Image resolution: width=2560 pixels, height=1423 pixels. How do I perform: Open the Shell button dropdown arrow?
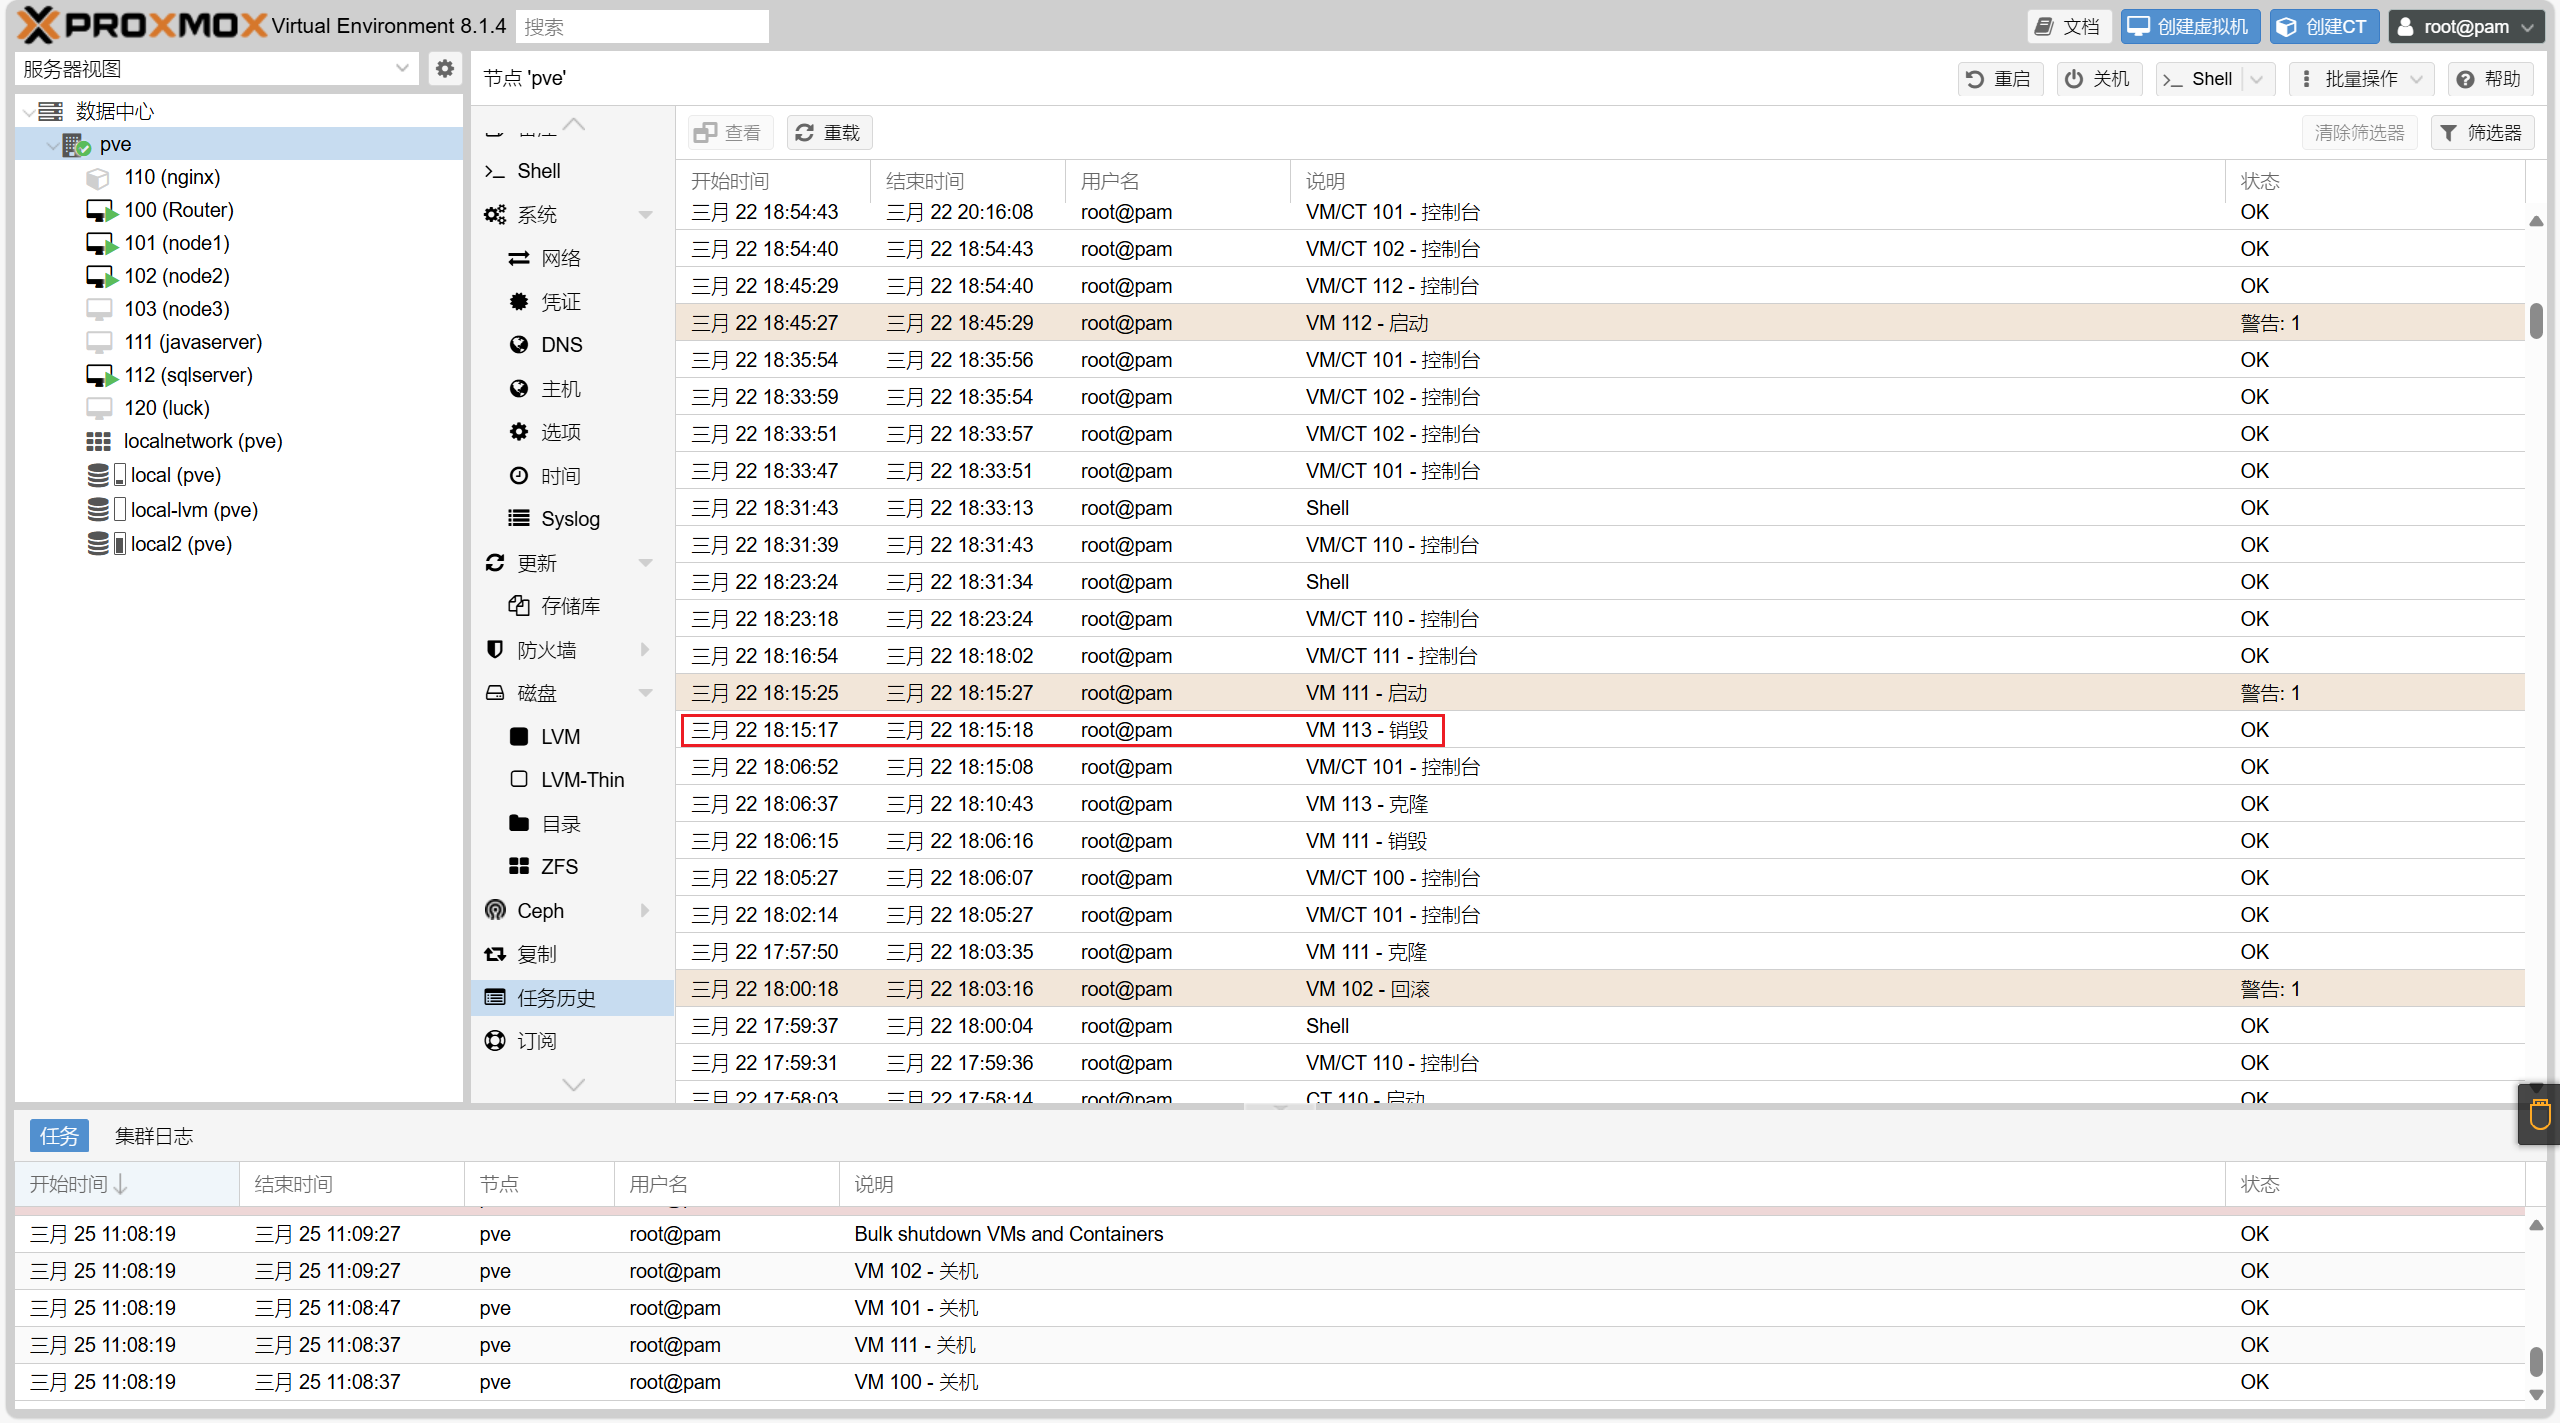(x=2257, y=79)
